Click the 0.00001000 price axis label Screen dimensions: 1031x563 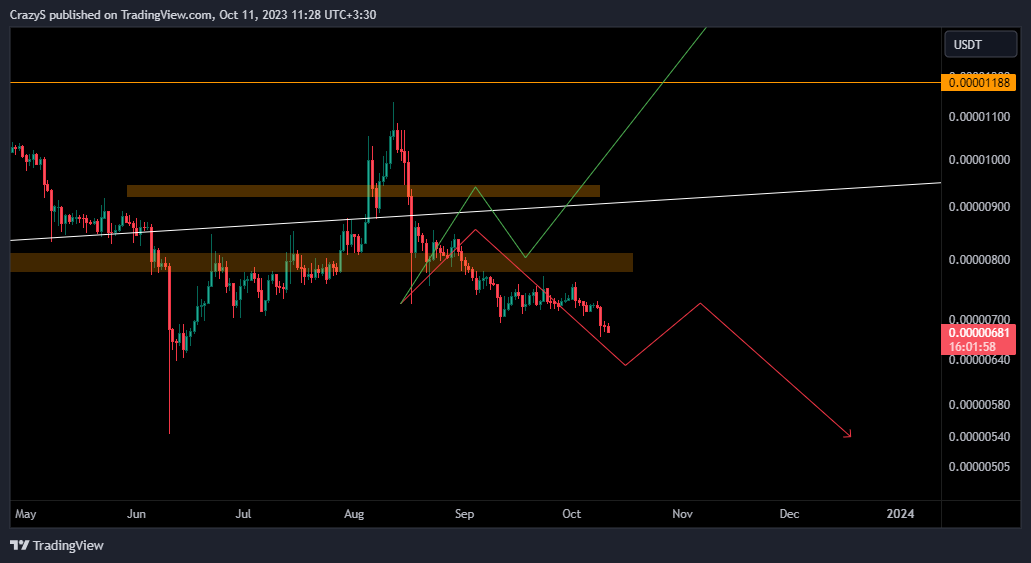coord(978,160)
